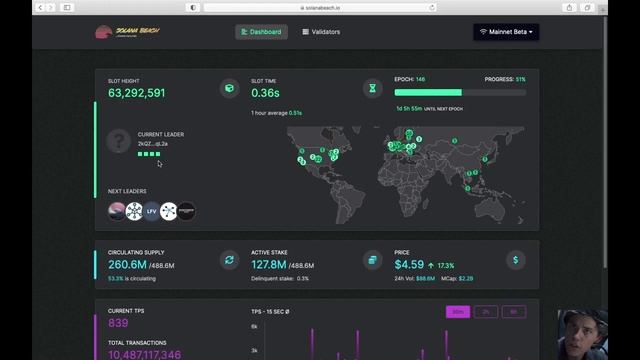Select the 2h TPS chart range
The image size is (640, 360).
point(486,312)
